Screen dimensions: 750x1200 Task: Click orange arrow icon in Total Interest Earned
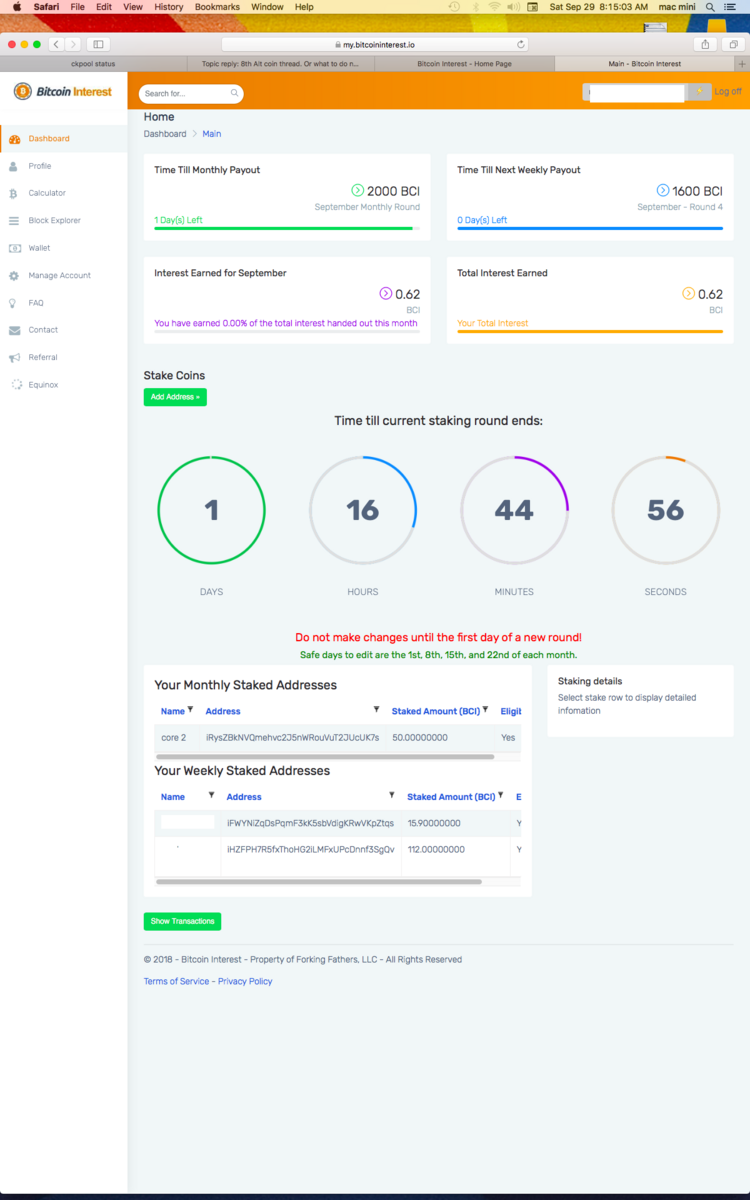click(689, 294)
